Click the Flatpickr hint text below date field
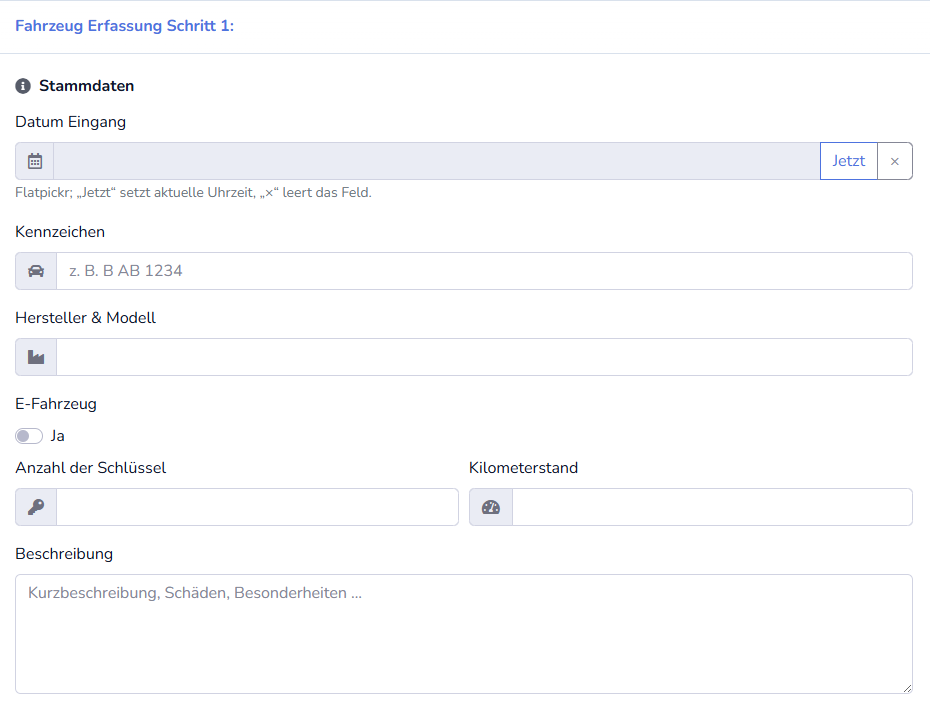This screenshot has width=930, height=727. [193, 192]
